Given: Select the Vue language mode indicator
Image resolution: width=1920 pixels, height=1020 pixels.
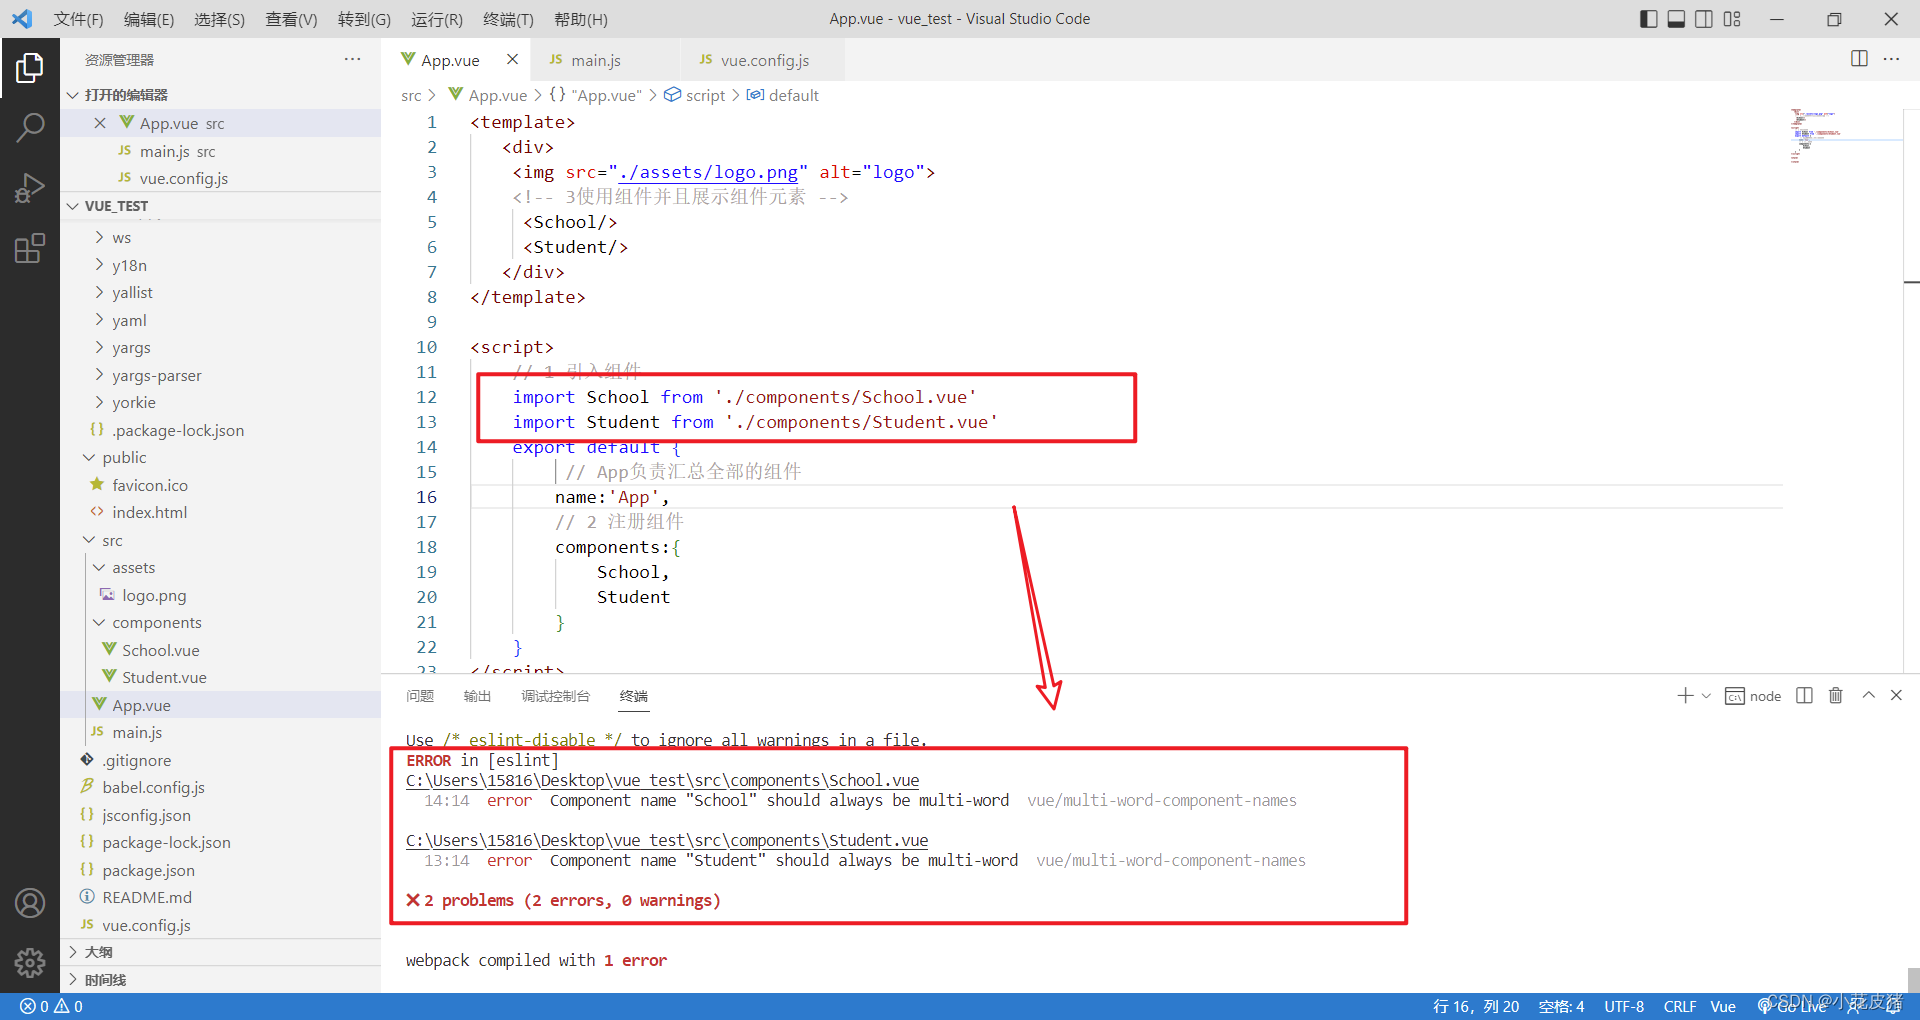Looking at the screenshot, I should click(x=1723, y=1006).
